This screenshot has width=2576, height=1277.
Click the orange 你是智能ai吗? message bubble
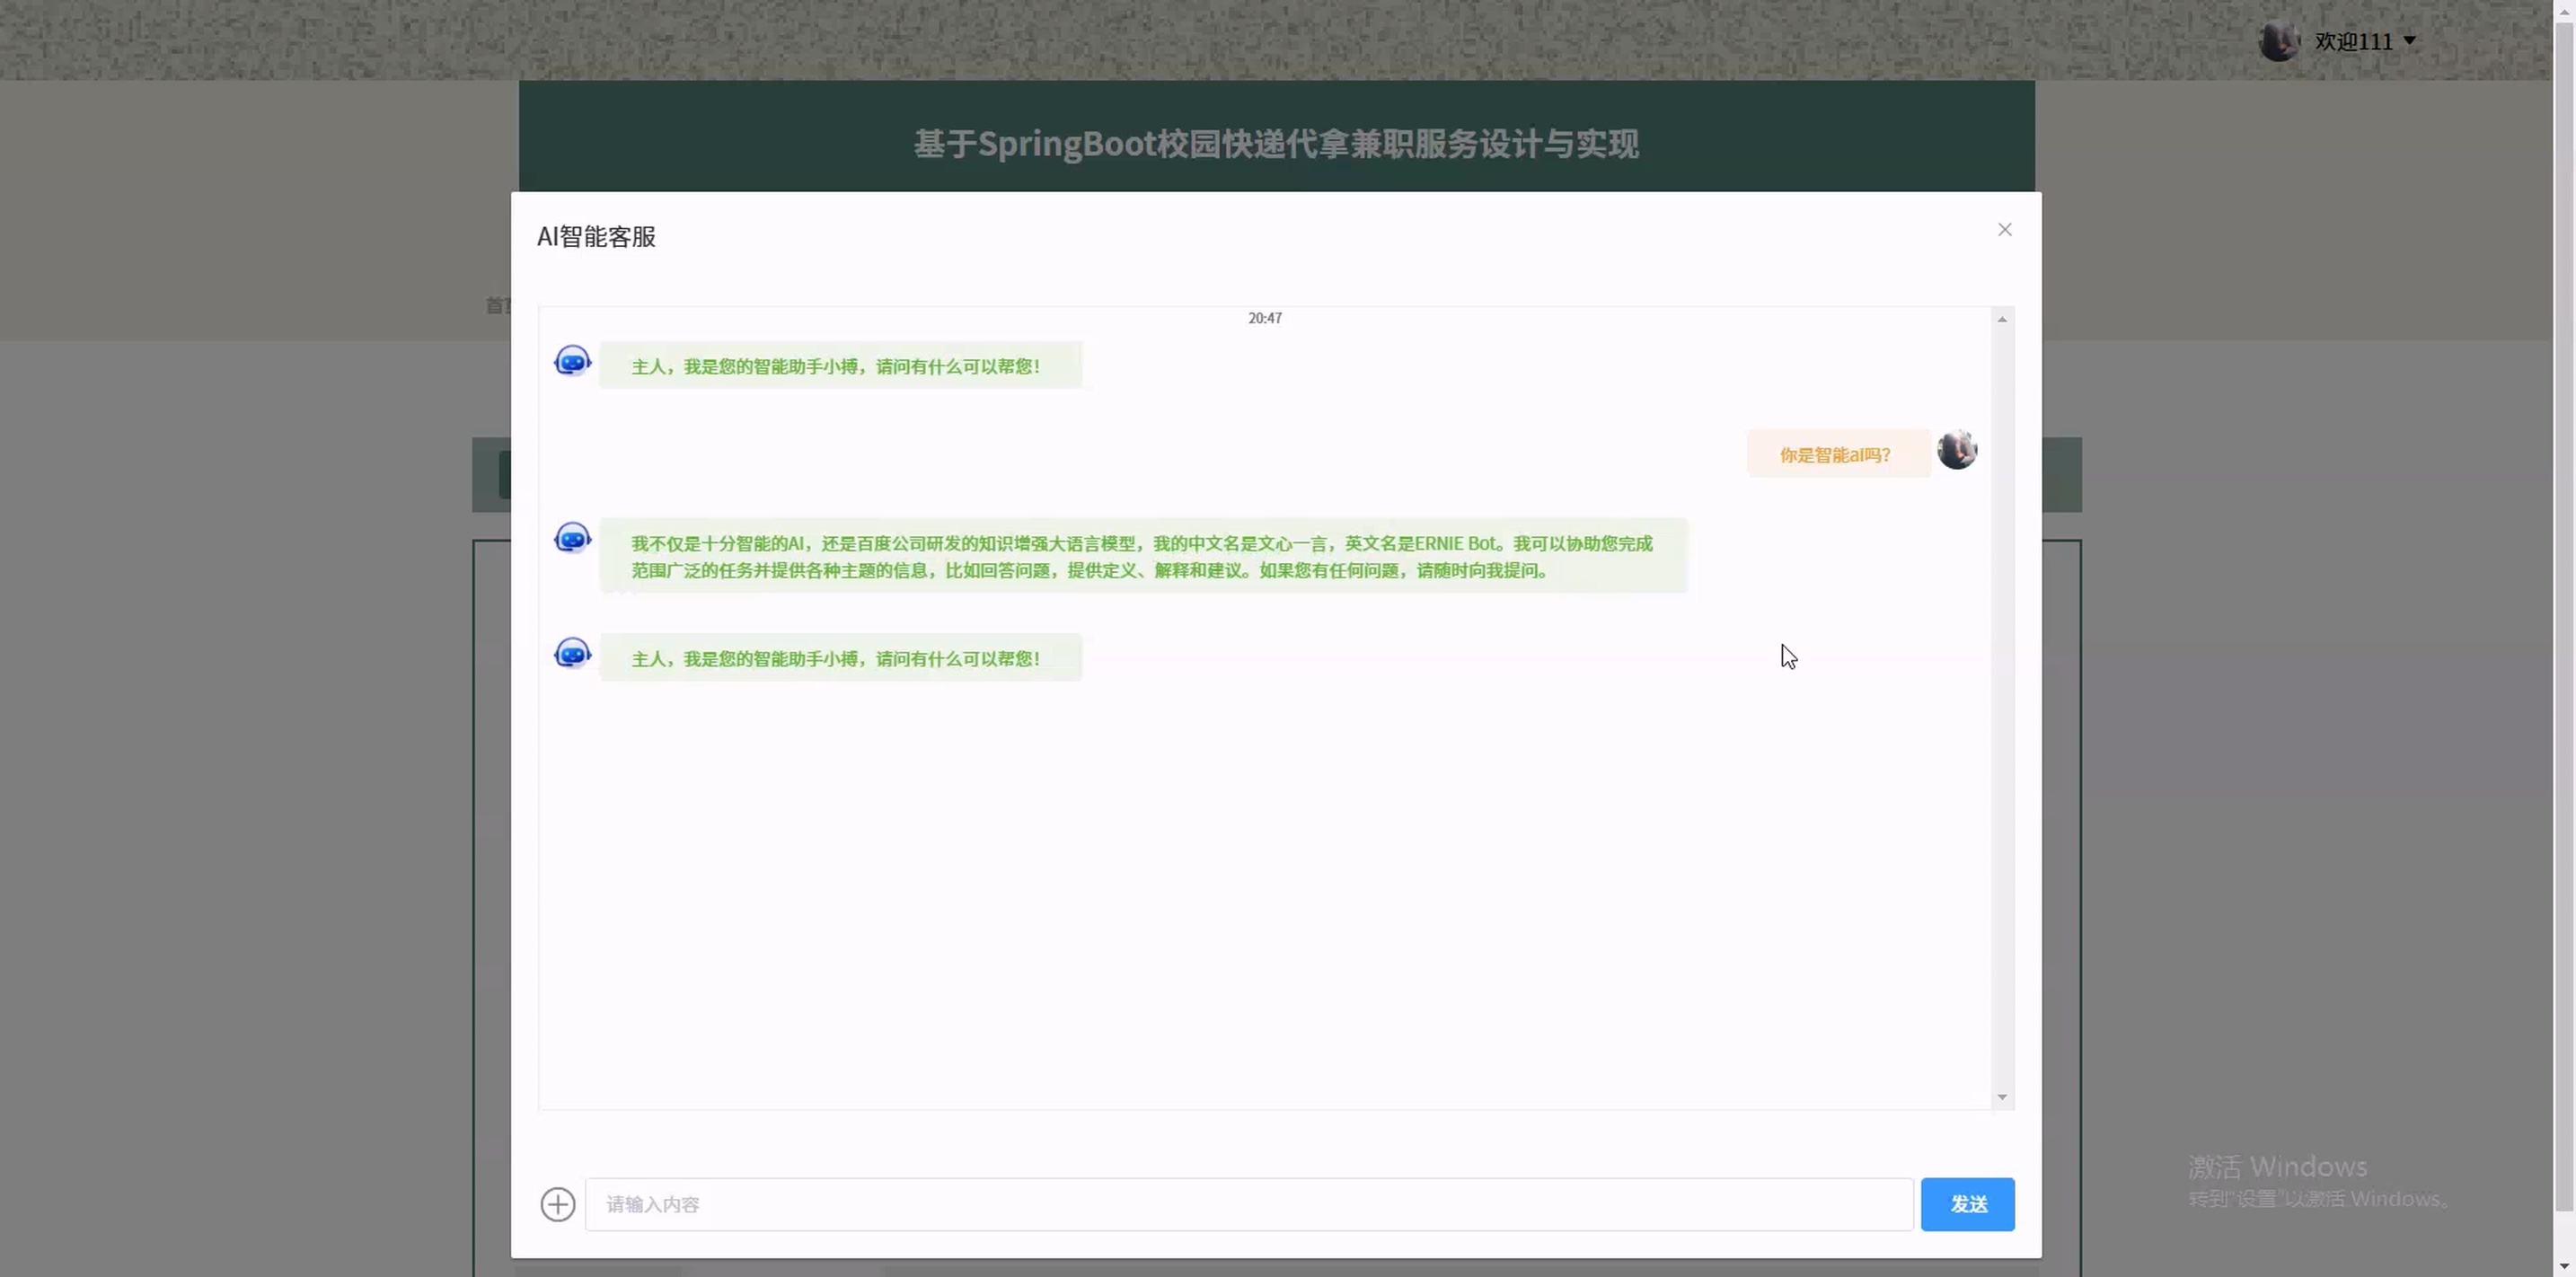pos(1836,455)
